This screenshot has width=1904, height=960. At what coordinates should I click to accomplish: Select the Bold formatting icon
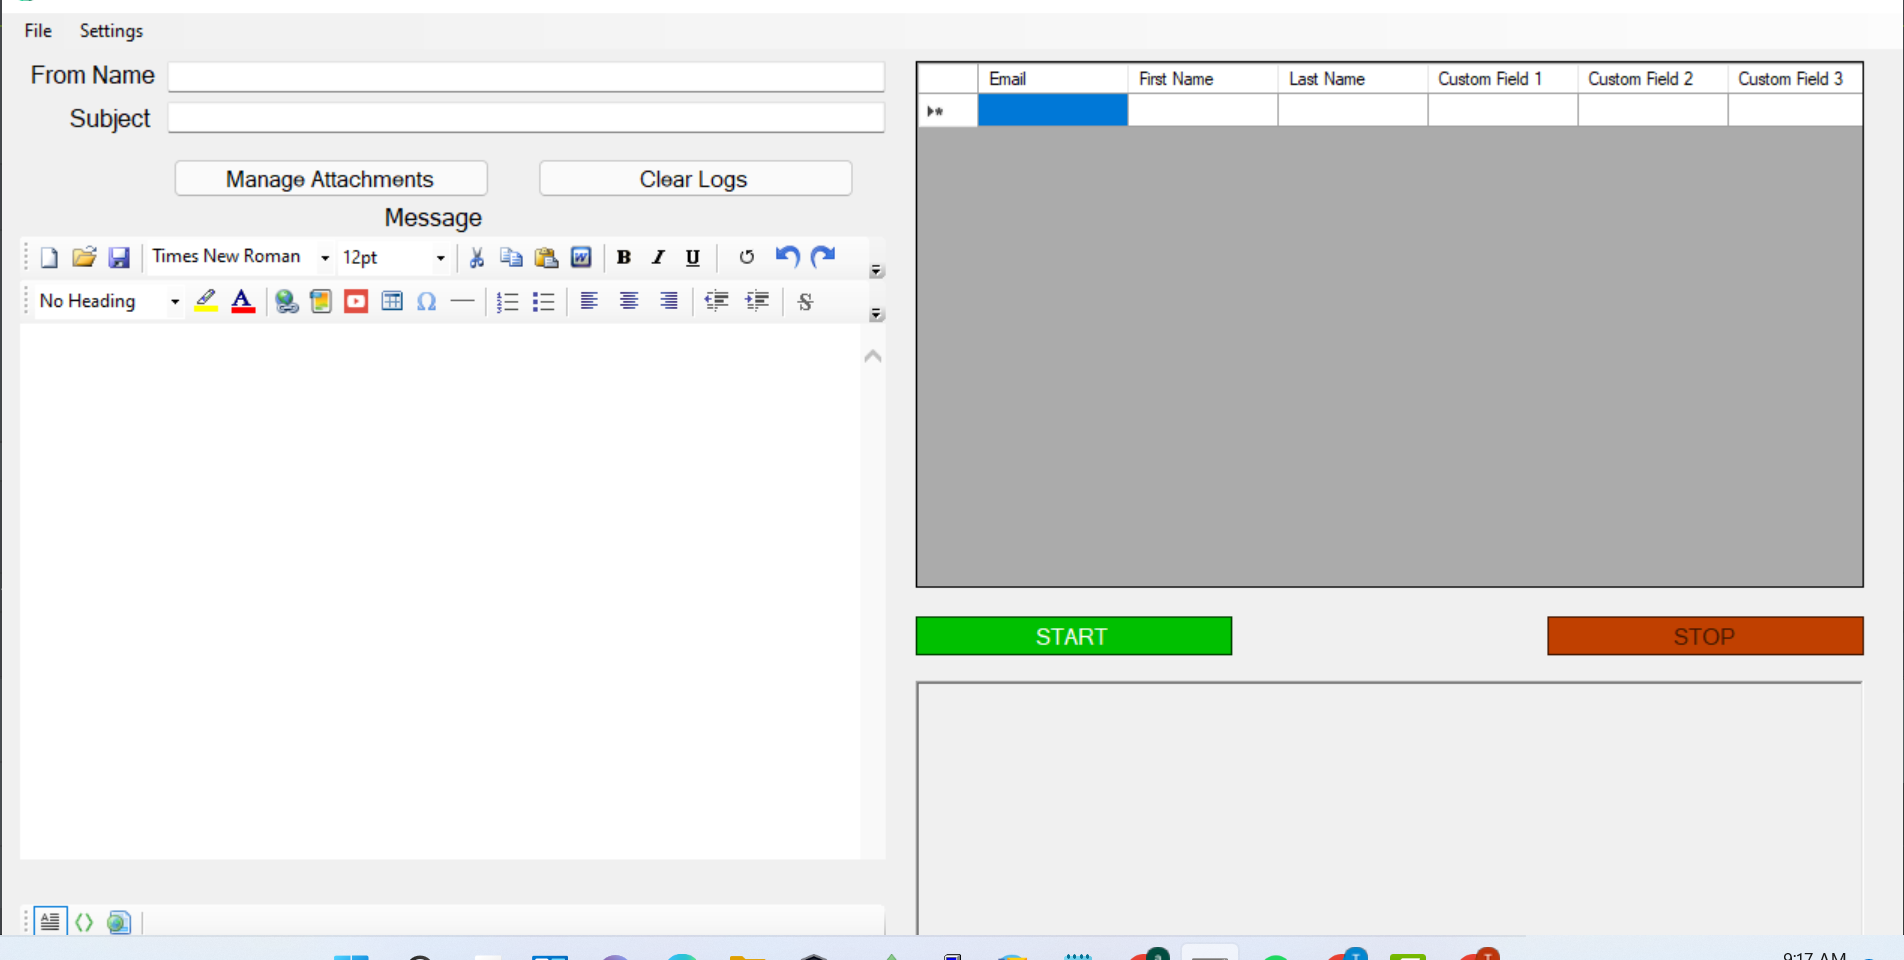pyautogui.click(x=623, y=257)
